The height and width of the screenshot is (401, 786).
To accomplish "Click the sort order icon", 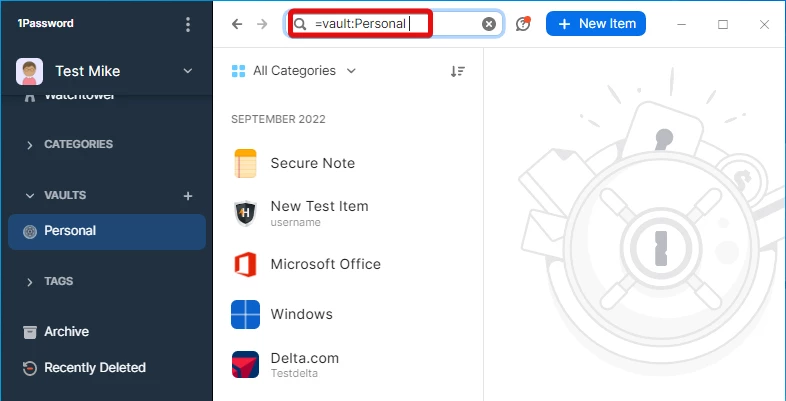I will 458,71.
